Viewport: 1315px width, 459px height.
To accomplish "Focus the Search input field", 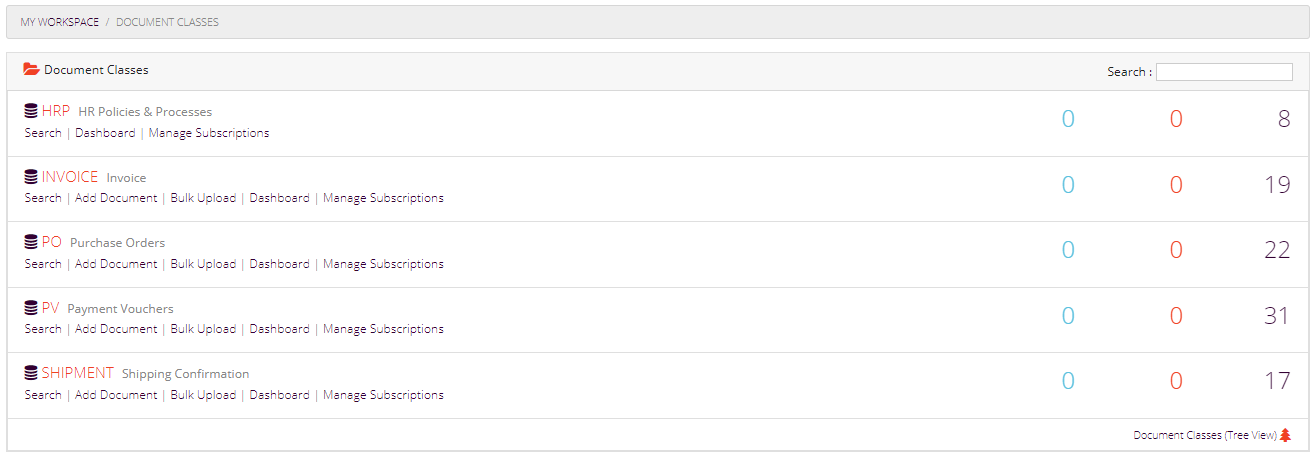I will [x=1224, y=72].
